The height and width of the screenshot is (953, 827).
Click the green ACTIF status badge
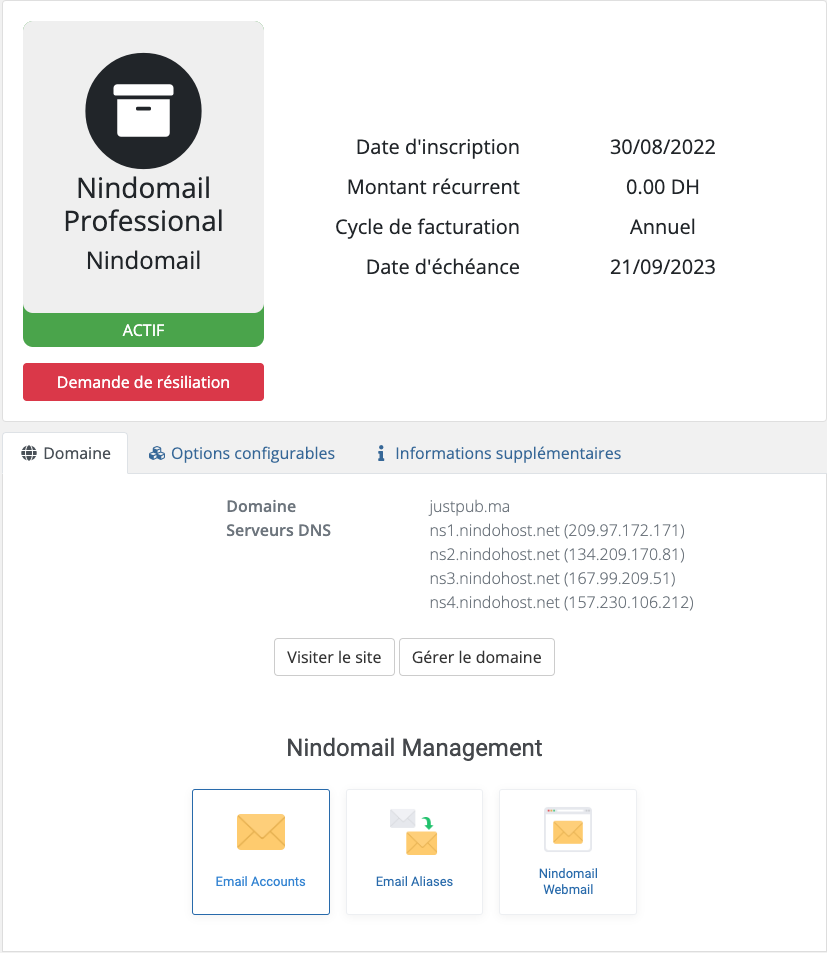[143, 330]
